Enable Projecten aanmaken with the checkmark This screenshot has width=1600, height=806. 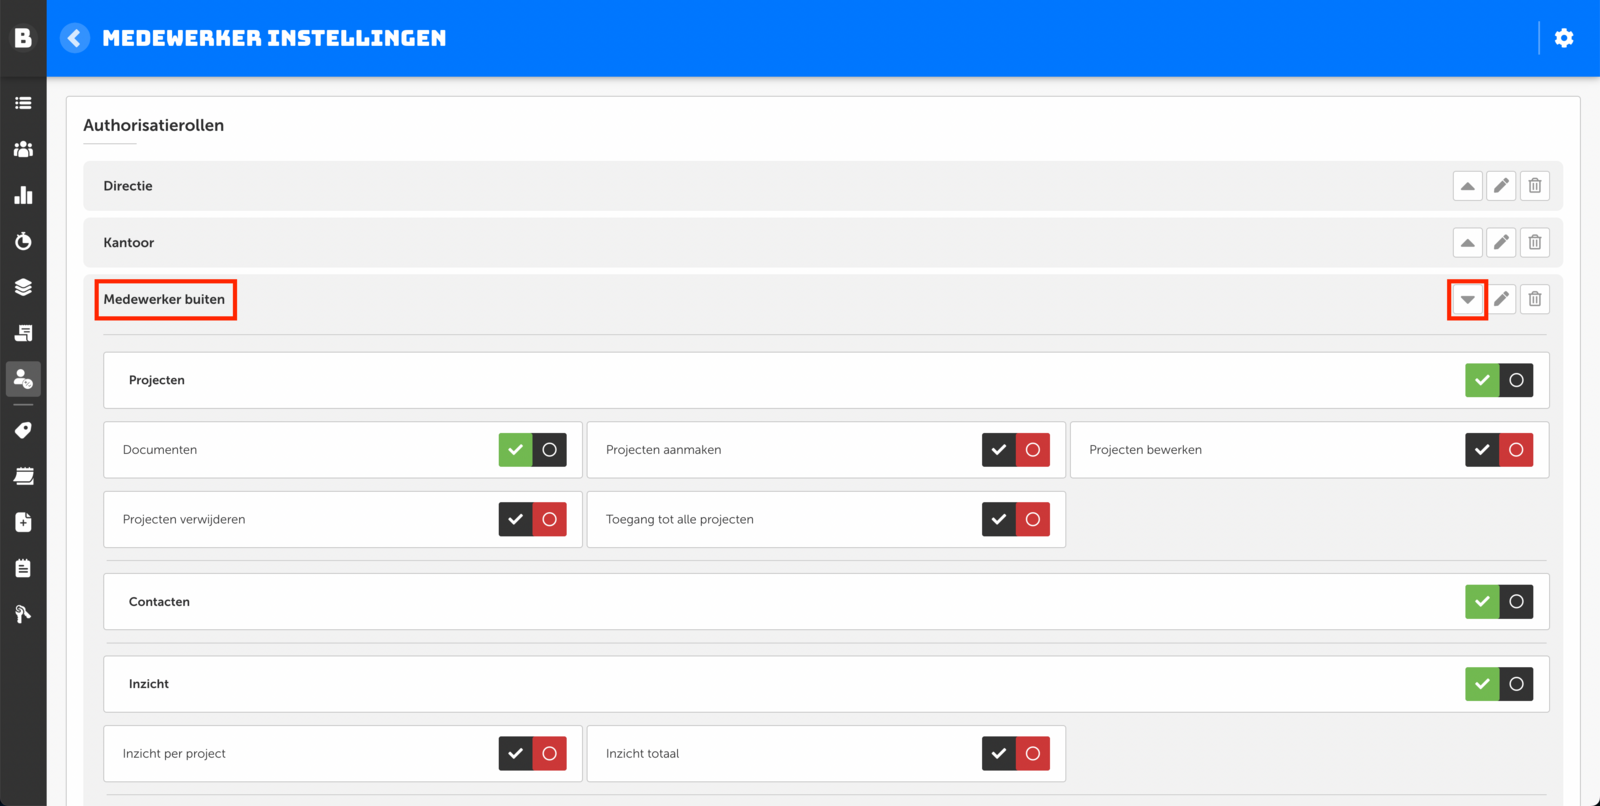coord(999,450)
